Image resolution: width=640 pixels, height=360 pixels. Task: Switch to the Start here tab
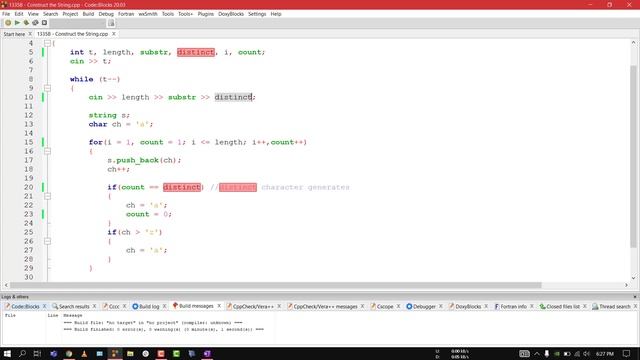tap(14, 34)
